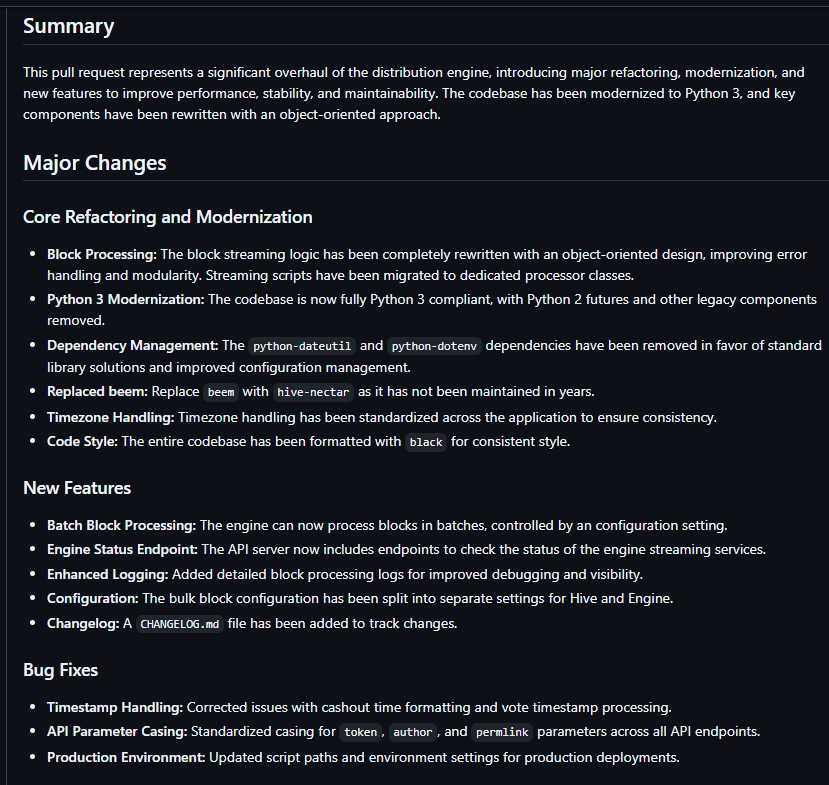Click the bold Timestamp Handling label
This screenshot has width=829, height=785.
pos(116,707)
